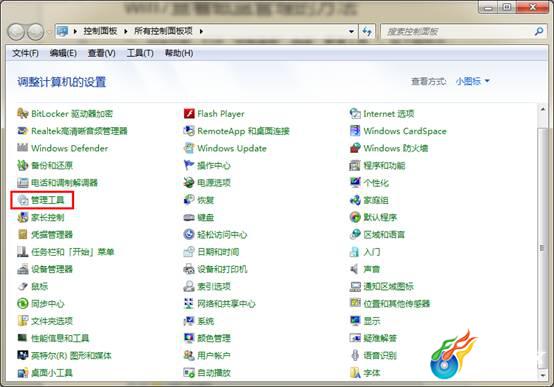Image resolution: width=554 pixels, height=387 pixels.
Task: Click the 所有控制面板项 breadcrumb
Action: (163, 31)
